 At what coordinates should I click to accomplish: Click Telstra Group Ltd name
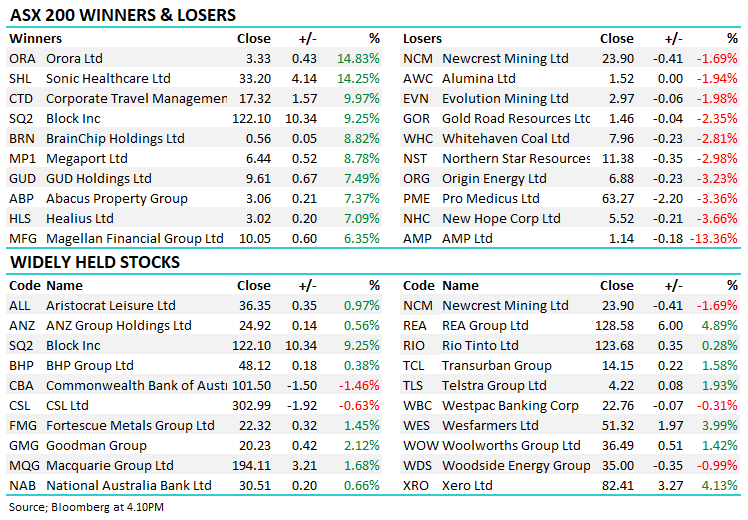click(x=494, y=386)
